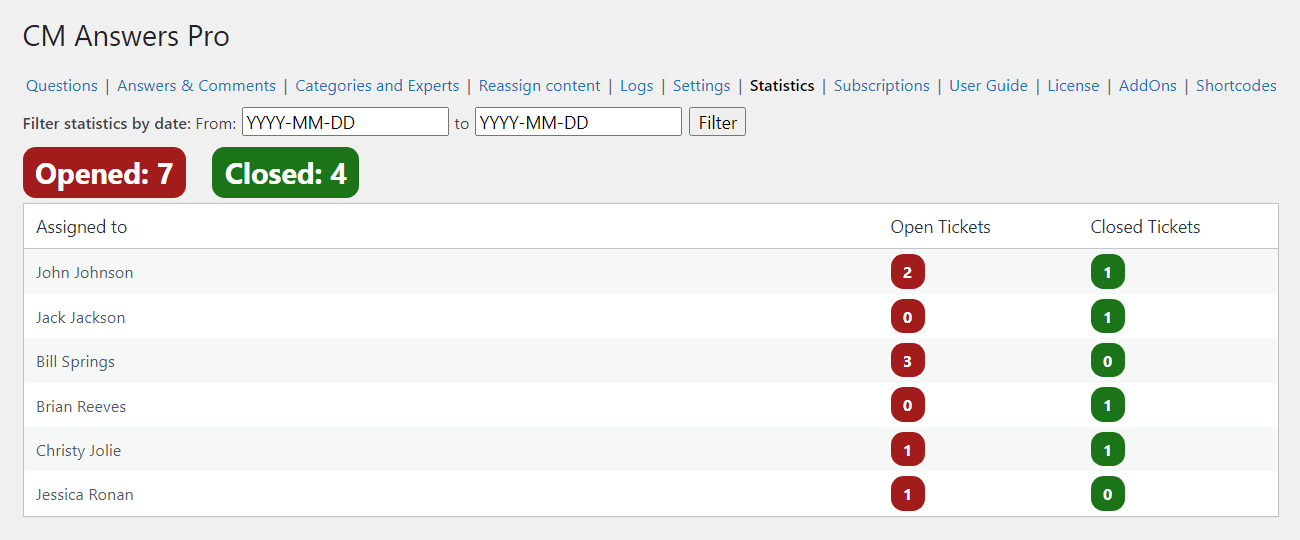Open the User Guide link
The height and width of the screenshot is (540, 1300).
click(x=988, y=86)
